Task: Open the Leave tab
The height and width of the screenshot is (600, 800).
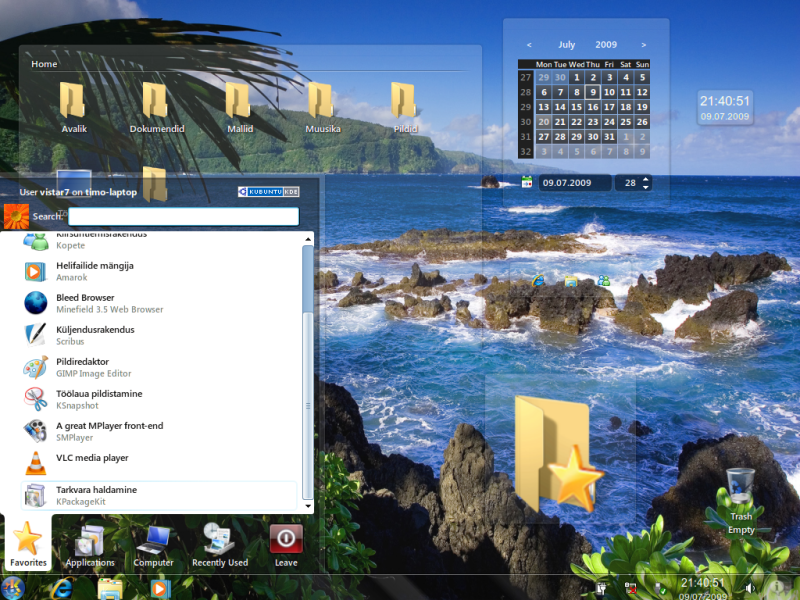Action: coord(286,544)
